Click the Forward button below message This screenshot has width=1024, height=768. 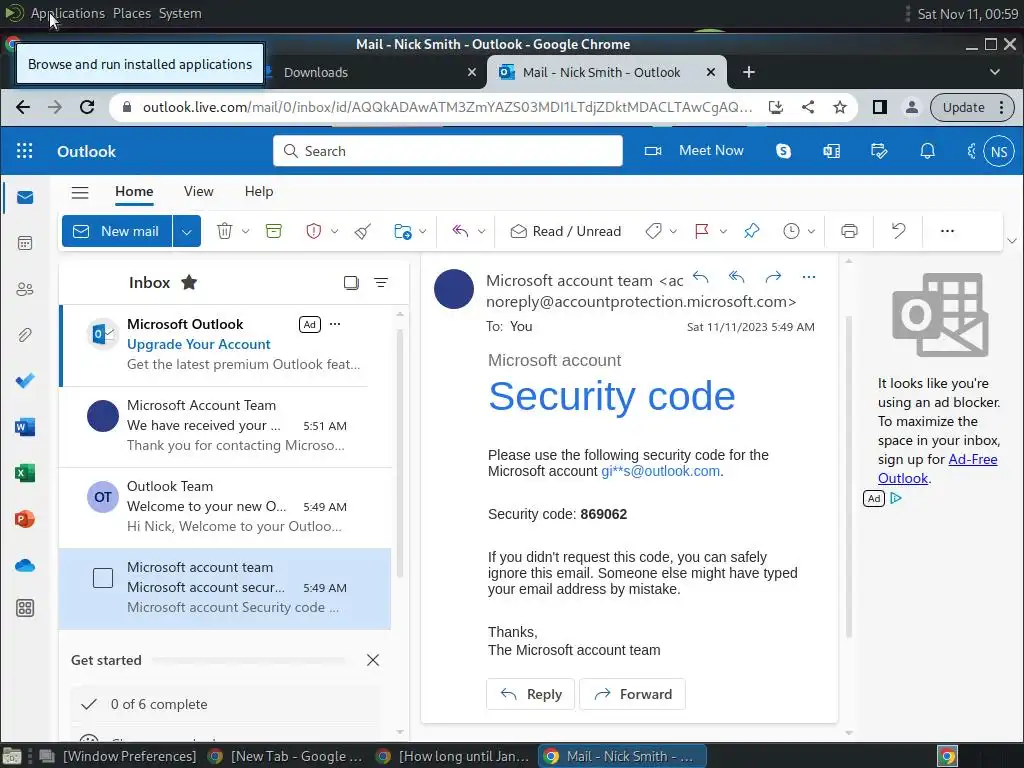[x=632, y=694]
